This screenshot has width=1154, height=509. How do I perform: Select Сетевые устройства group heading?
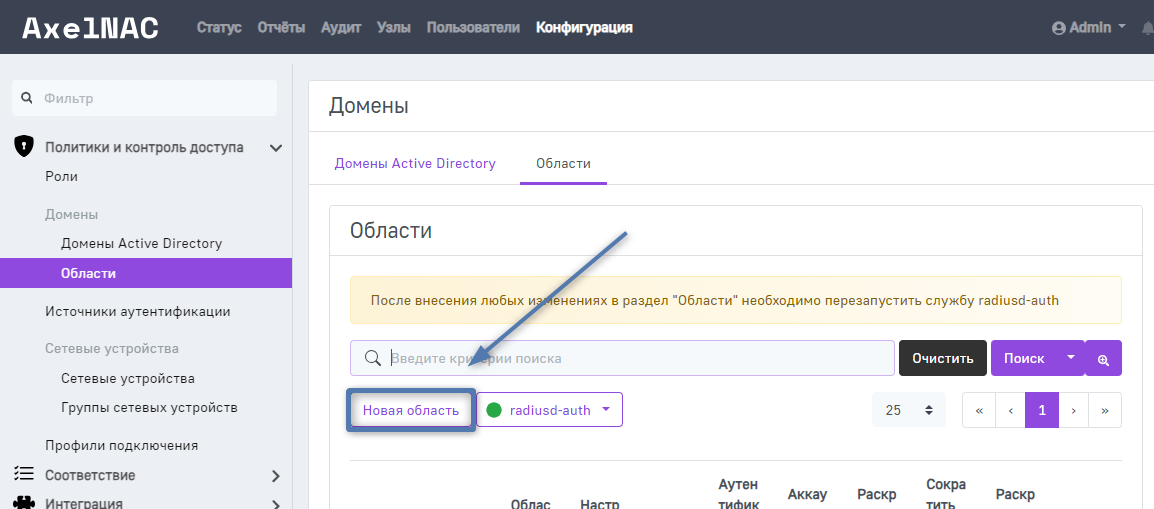(112, 348)
